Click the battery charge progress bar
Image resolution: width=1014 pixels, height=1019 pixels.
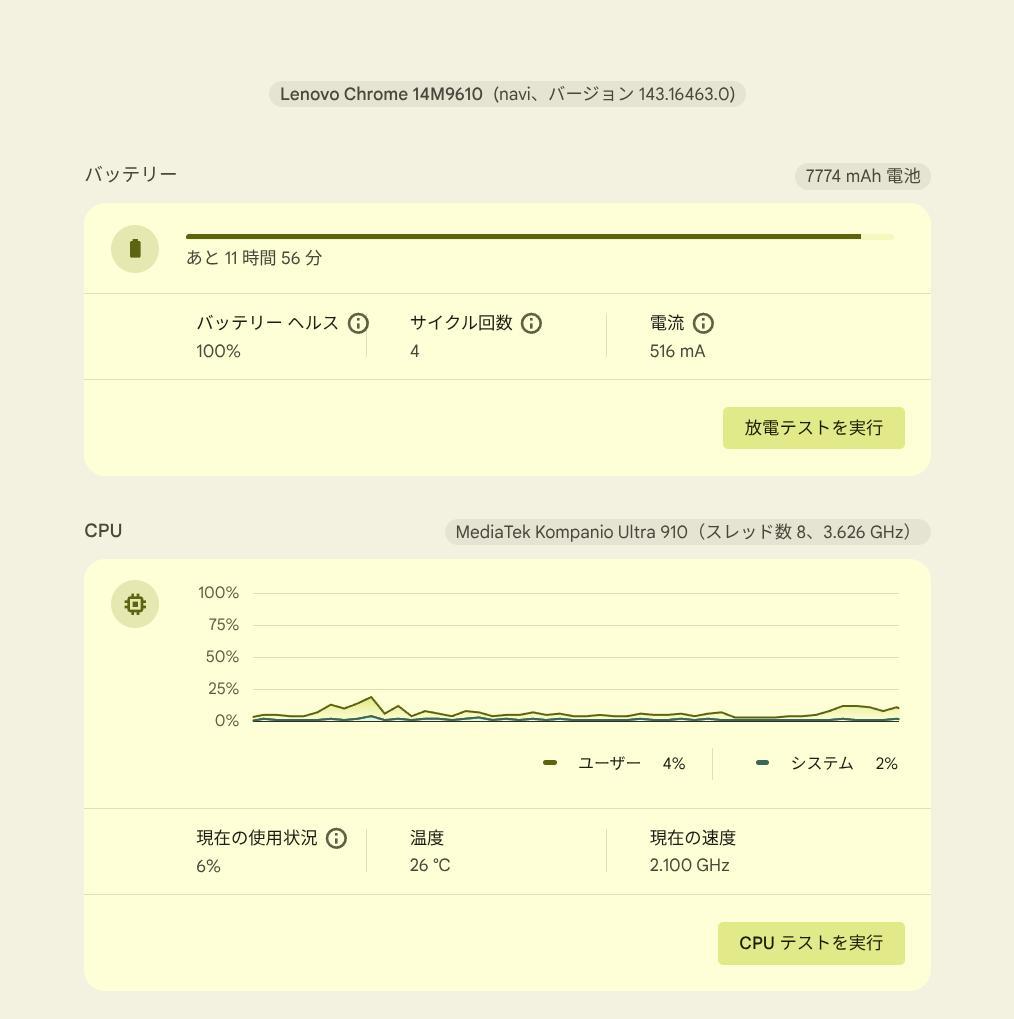click(539, 237)
